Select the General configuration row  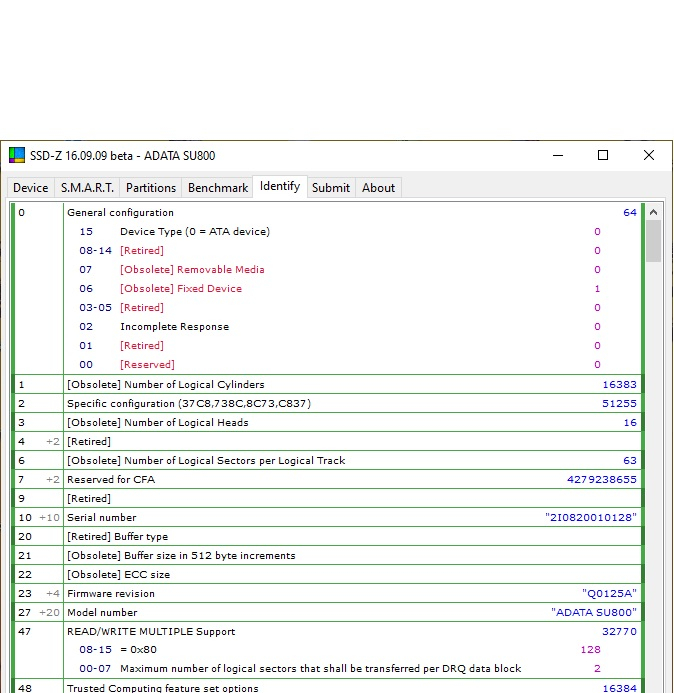327,213
